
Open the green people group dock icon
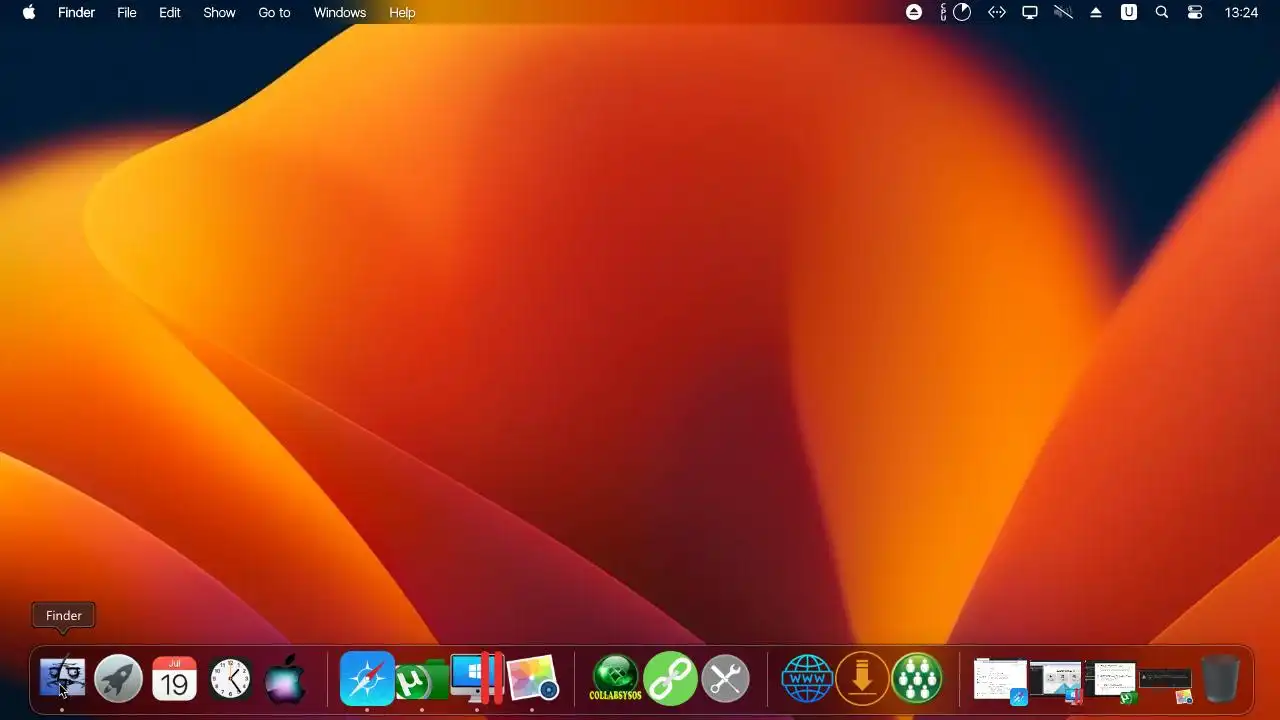tap(917, 679)
